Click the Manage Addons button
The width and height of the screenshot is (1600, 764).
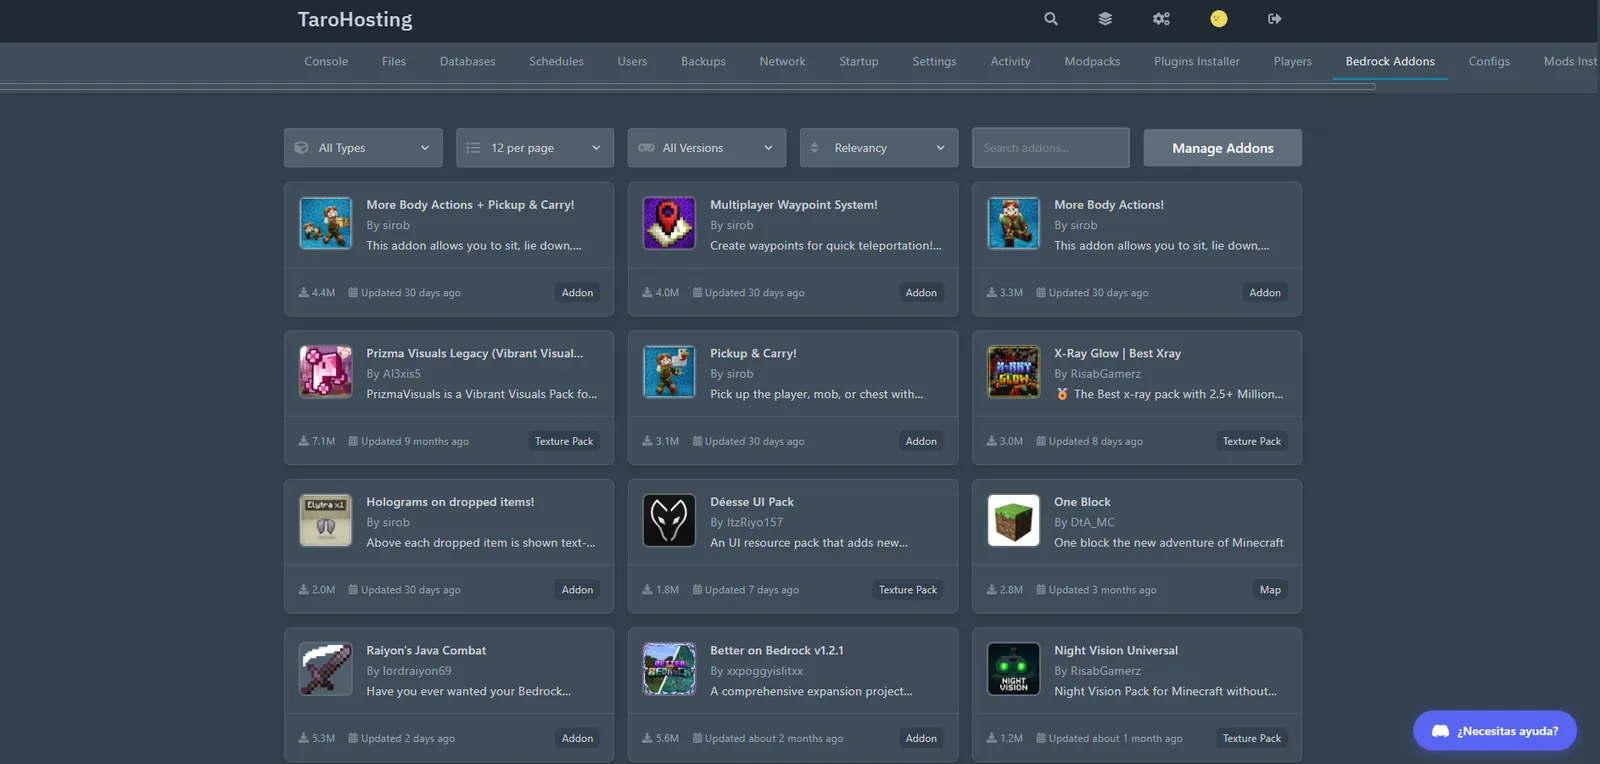1223,148
